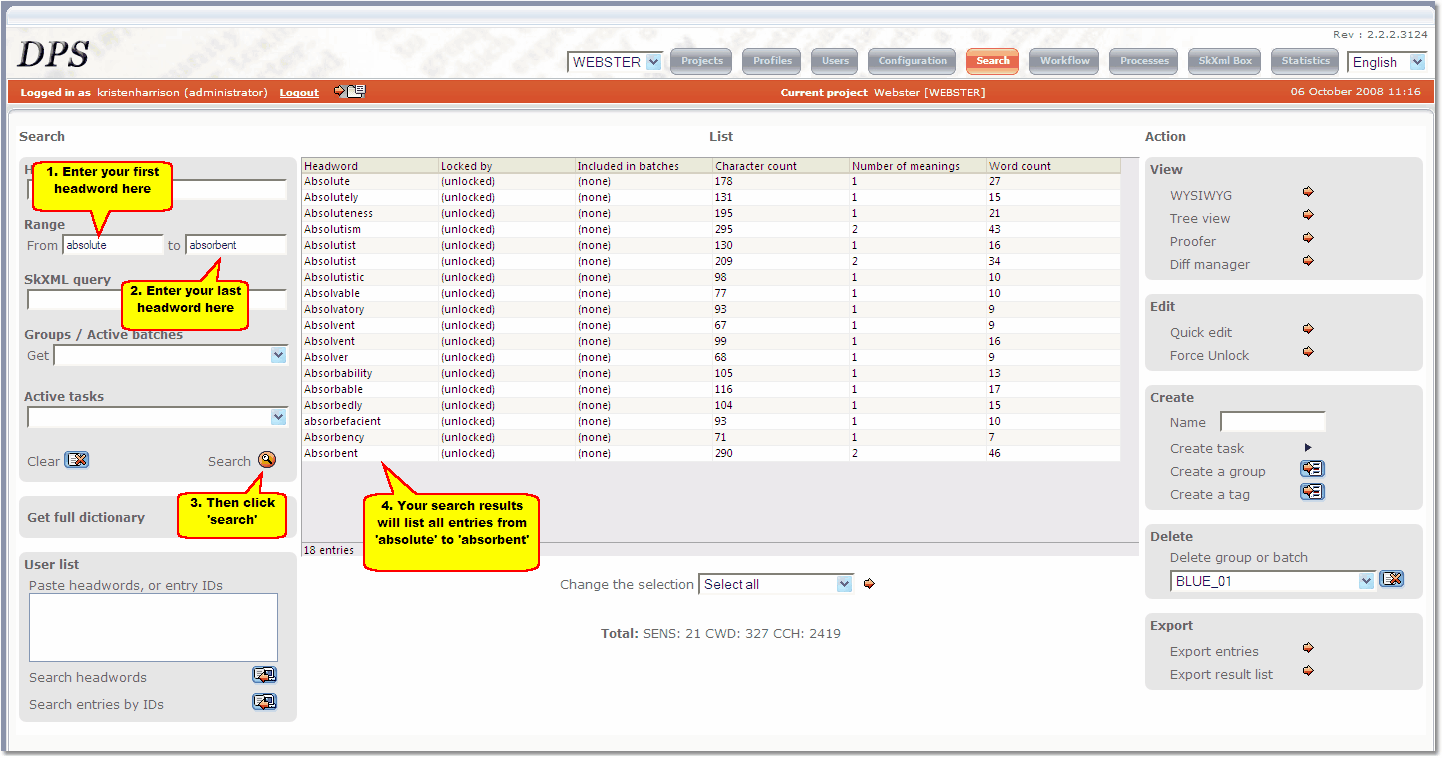Sort by Locked by column header
Screen dimensions: 1442x758
click(x=507, y=166)
